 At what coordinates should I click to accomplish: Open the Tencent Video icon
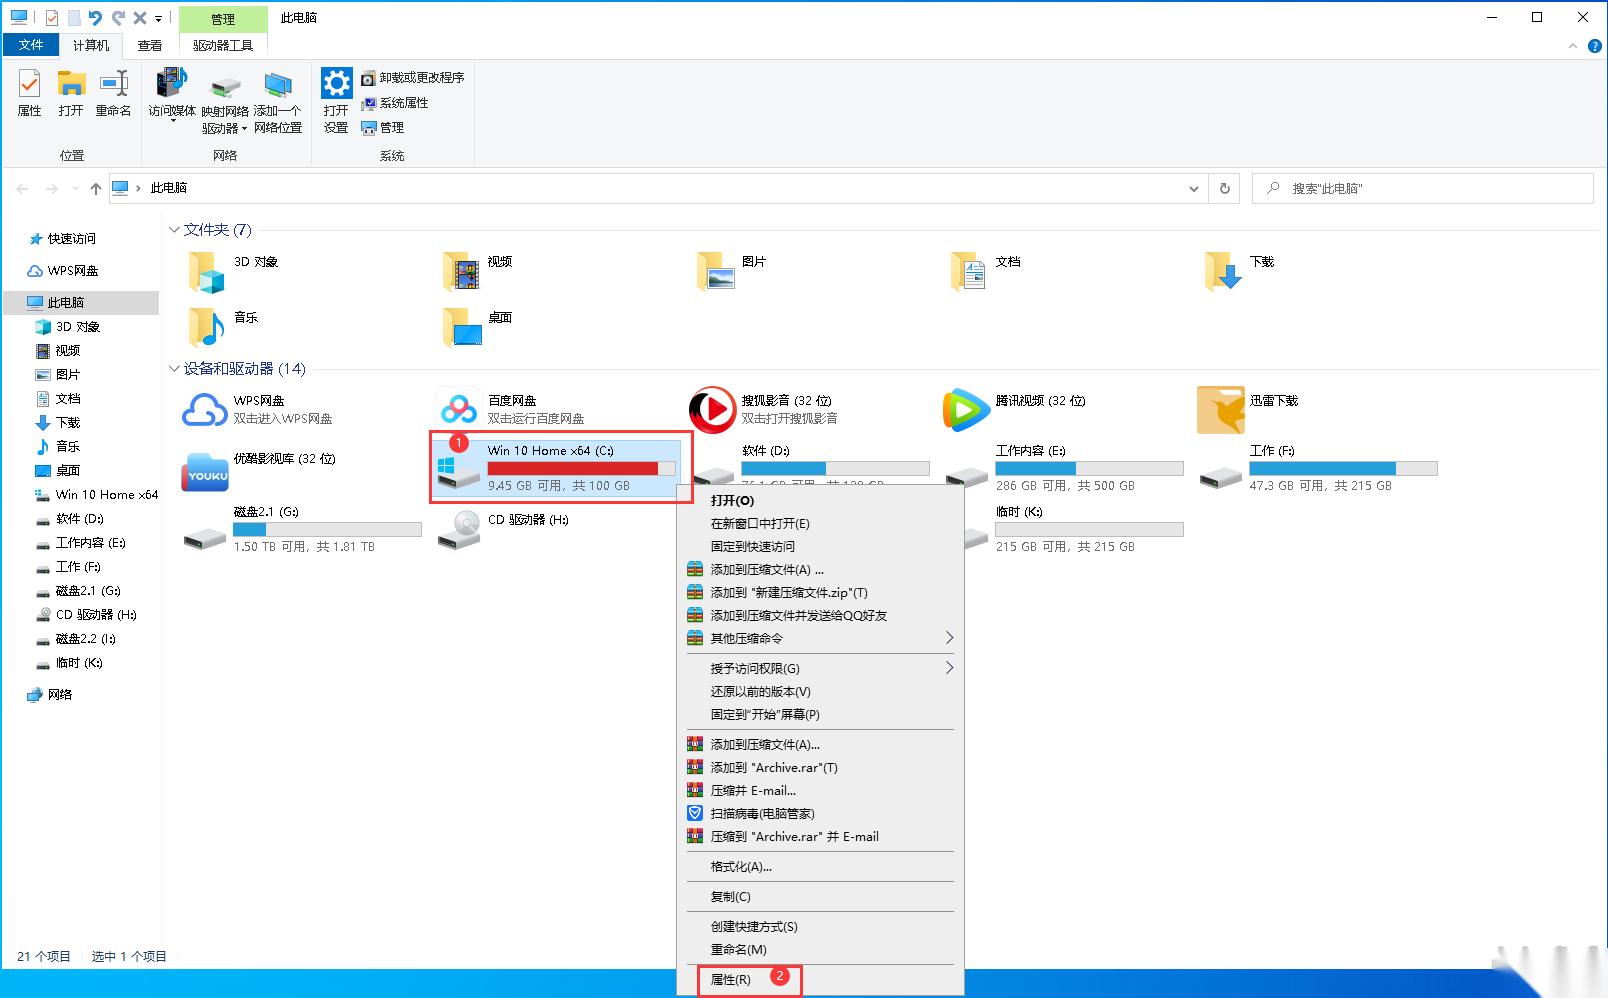966,409
